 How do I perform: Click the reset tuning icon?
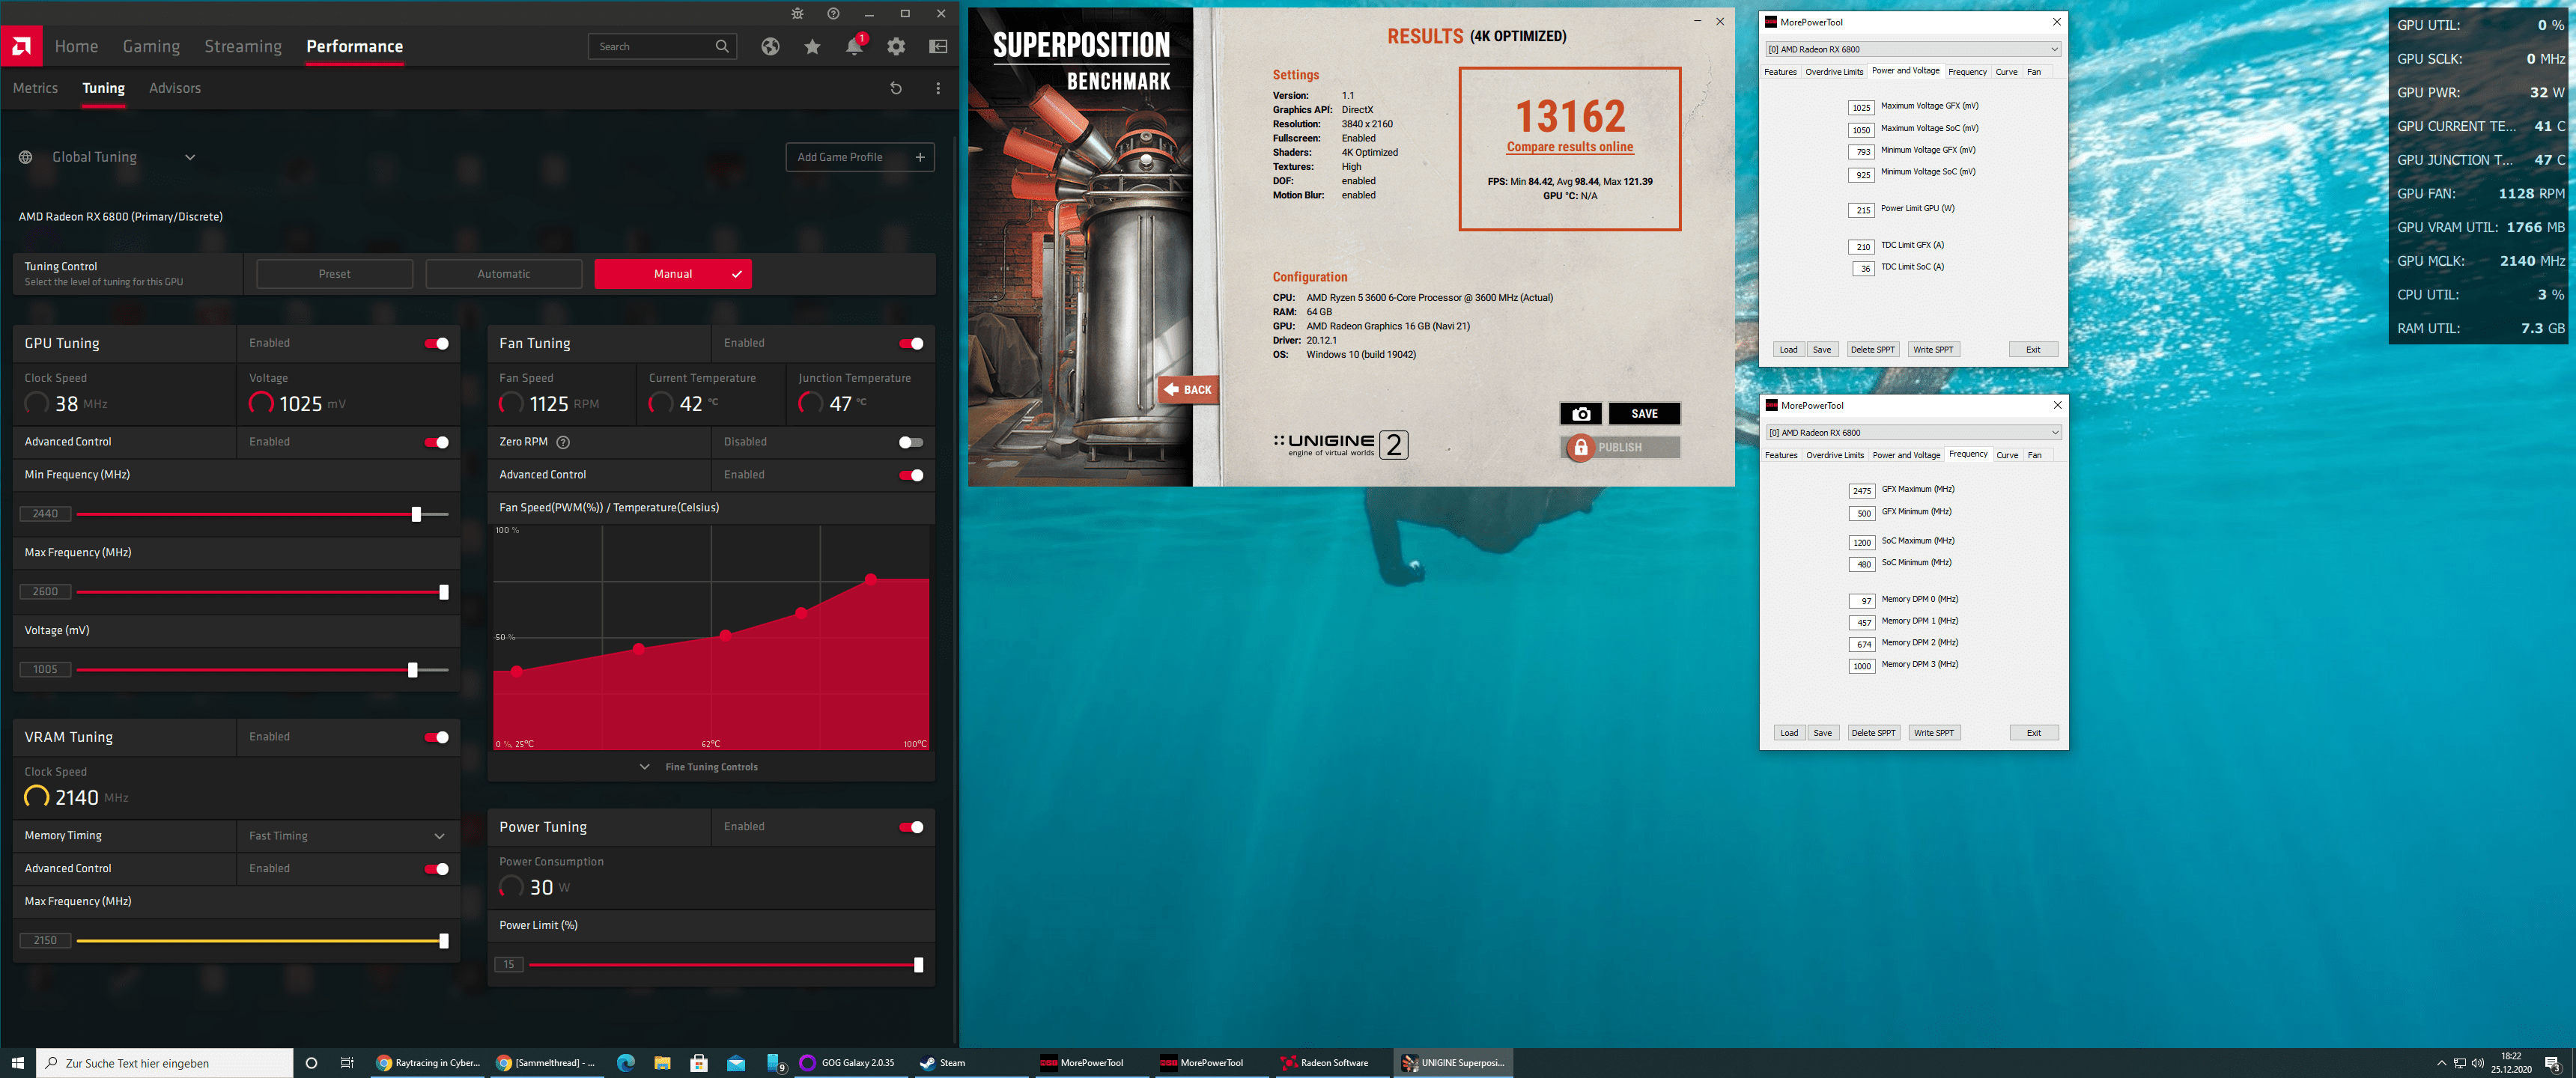[896, 88]
